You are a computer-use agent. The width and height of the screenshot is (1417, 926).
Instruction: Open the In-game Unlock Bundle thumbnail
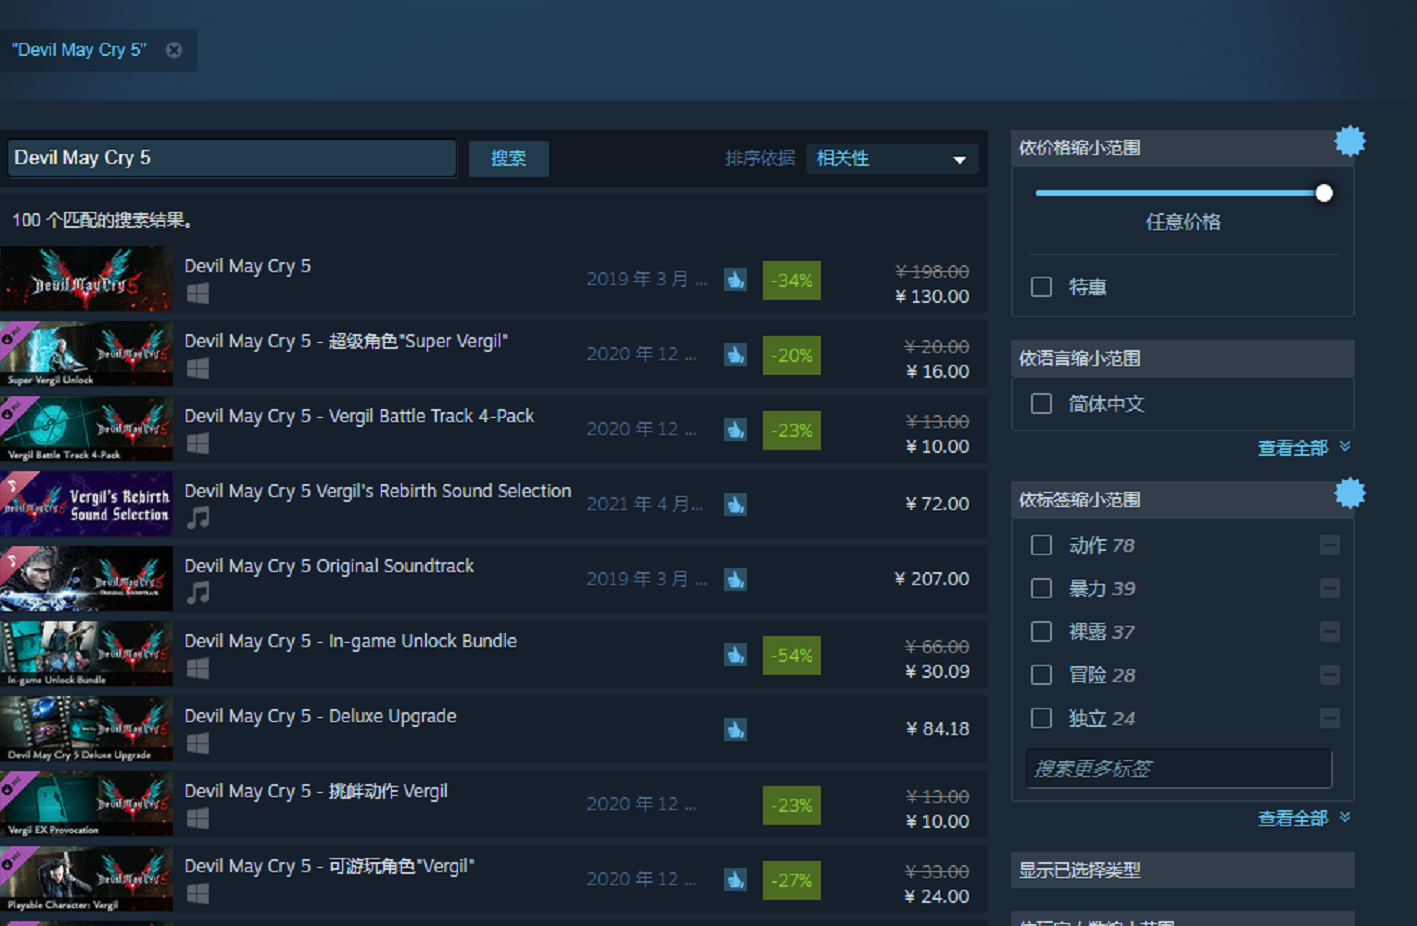[86, 654]
